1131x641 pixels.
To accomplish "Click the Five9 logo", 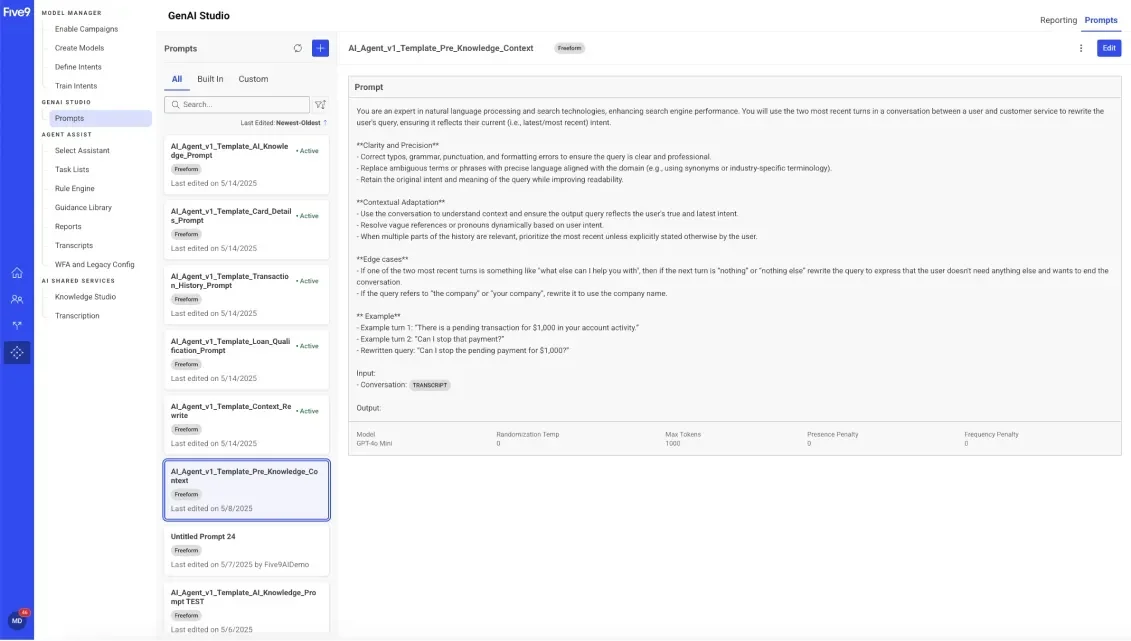I will (x=17, y=14).
